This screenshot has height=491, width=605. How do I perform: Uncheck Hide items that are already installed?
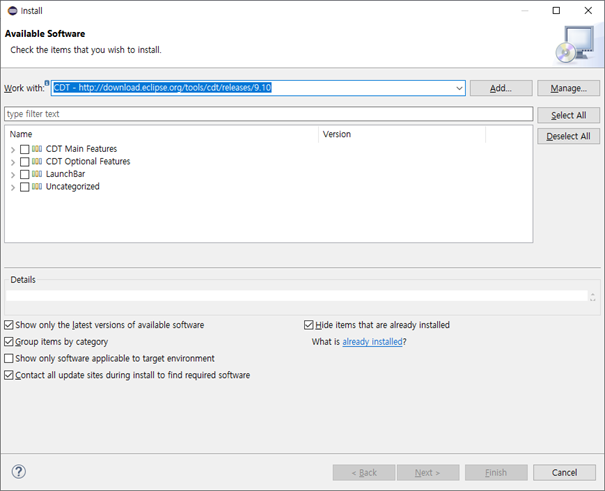309,325
